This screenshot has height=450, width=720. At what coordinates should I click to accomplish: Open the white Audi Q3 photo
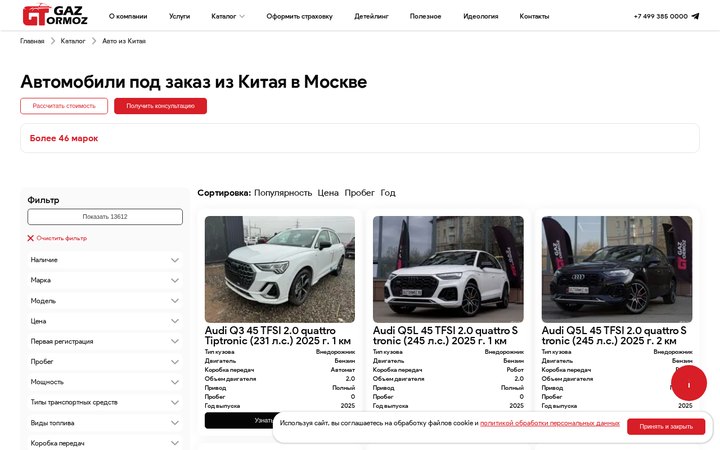pos(280,269)
